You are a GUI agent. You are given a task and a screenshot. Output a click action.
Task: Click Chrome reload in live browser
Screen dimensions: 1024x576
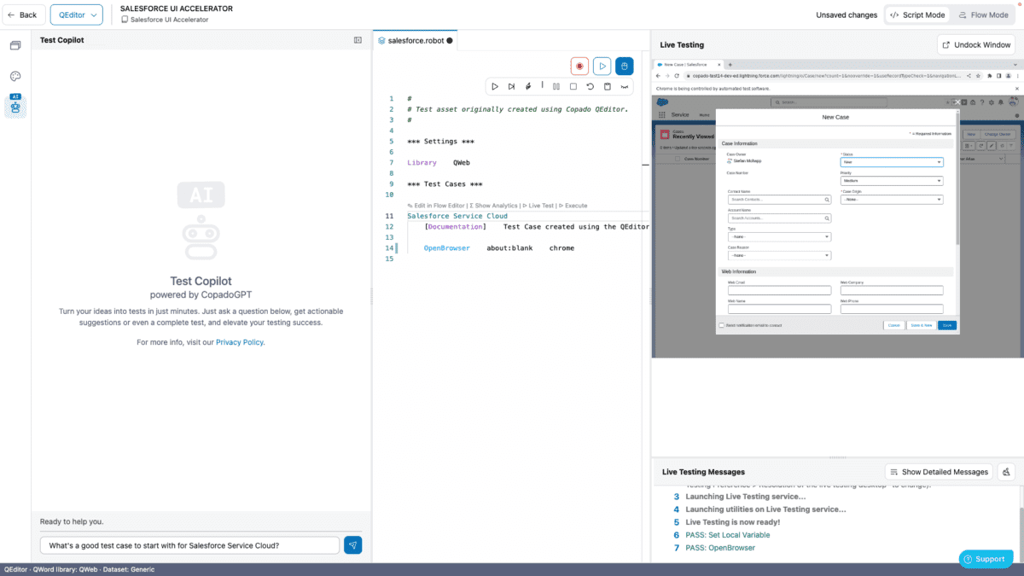[x=677, y=76]
